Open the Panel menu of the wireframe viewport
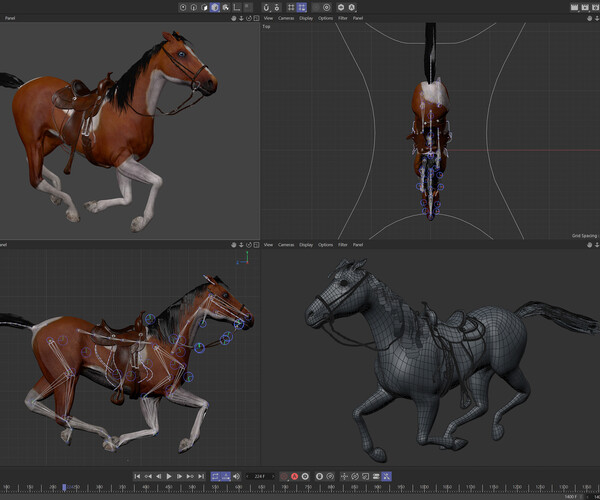Image resolution: width=600 pixels, height=500 pixels. pyautogui.click(x=358, y=244)
